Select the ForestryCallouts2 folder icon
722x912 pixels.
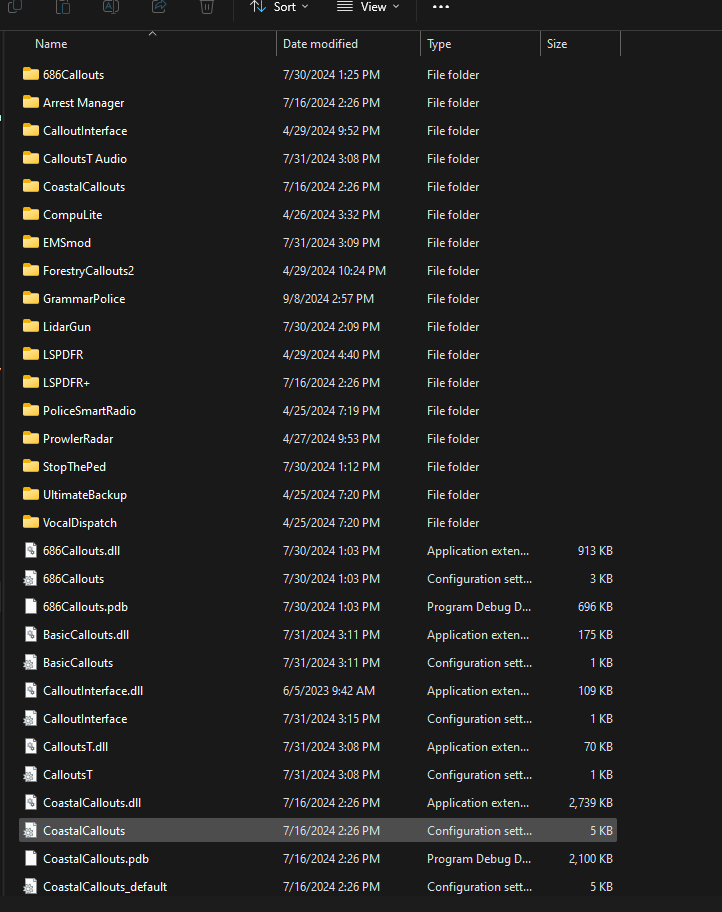[x=31, y=270]
